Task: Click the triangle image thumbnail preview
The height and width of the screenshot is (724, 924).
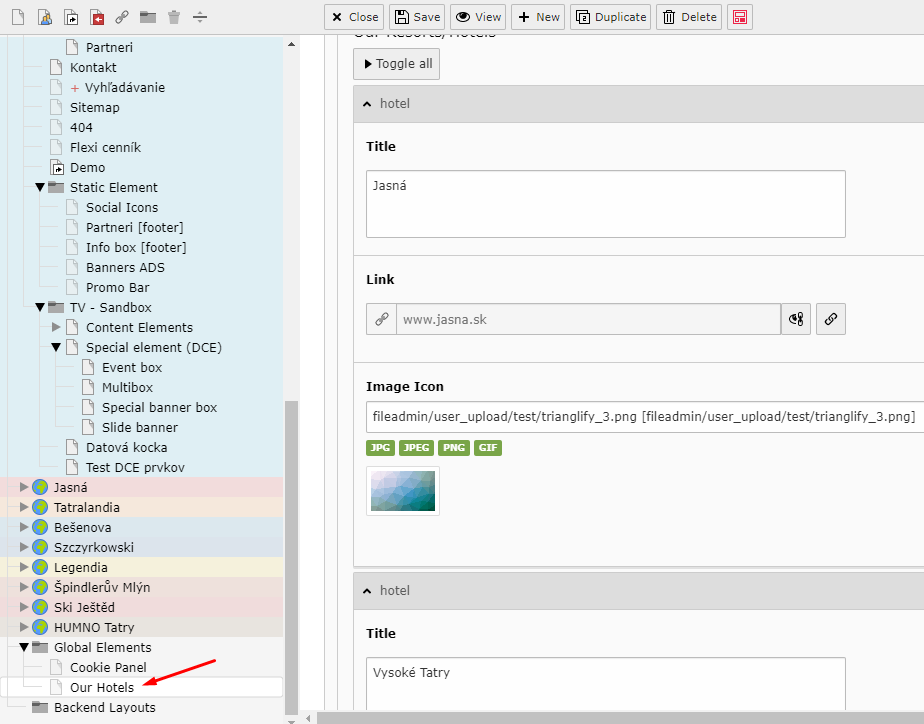Action: click(403, 491)
